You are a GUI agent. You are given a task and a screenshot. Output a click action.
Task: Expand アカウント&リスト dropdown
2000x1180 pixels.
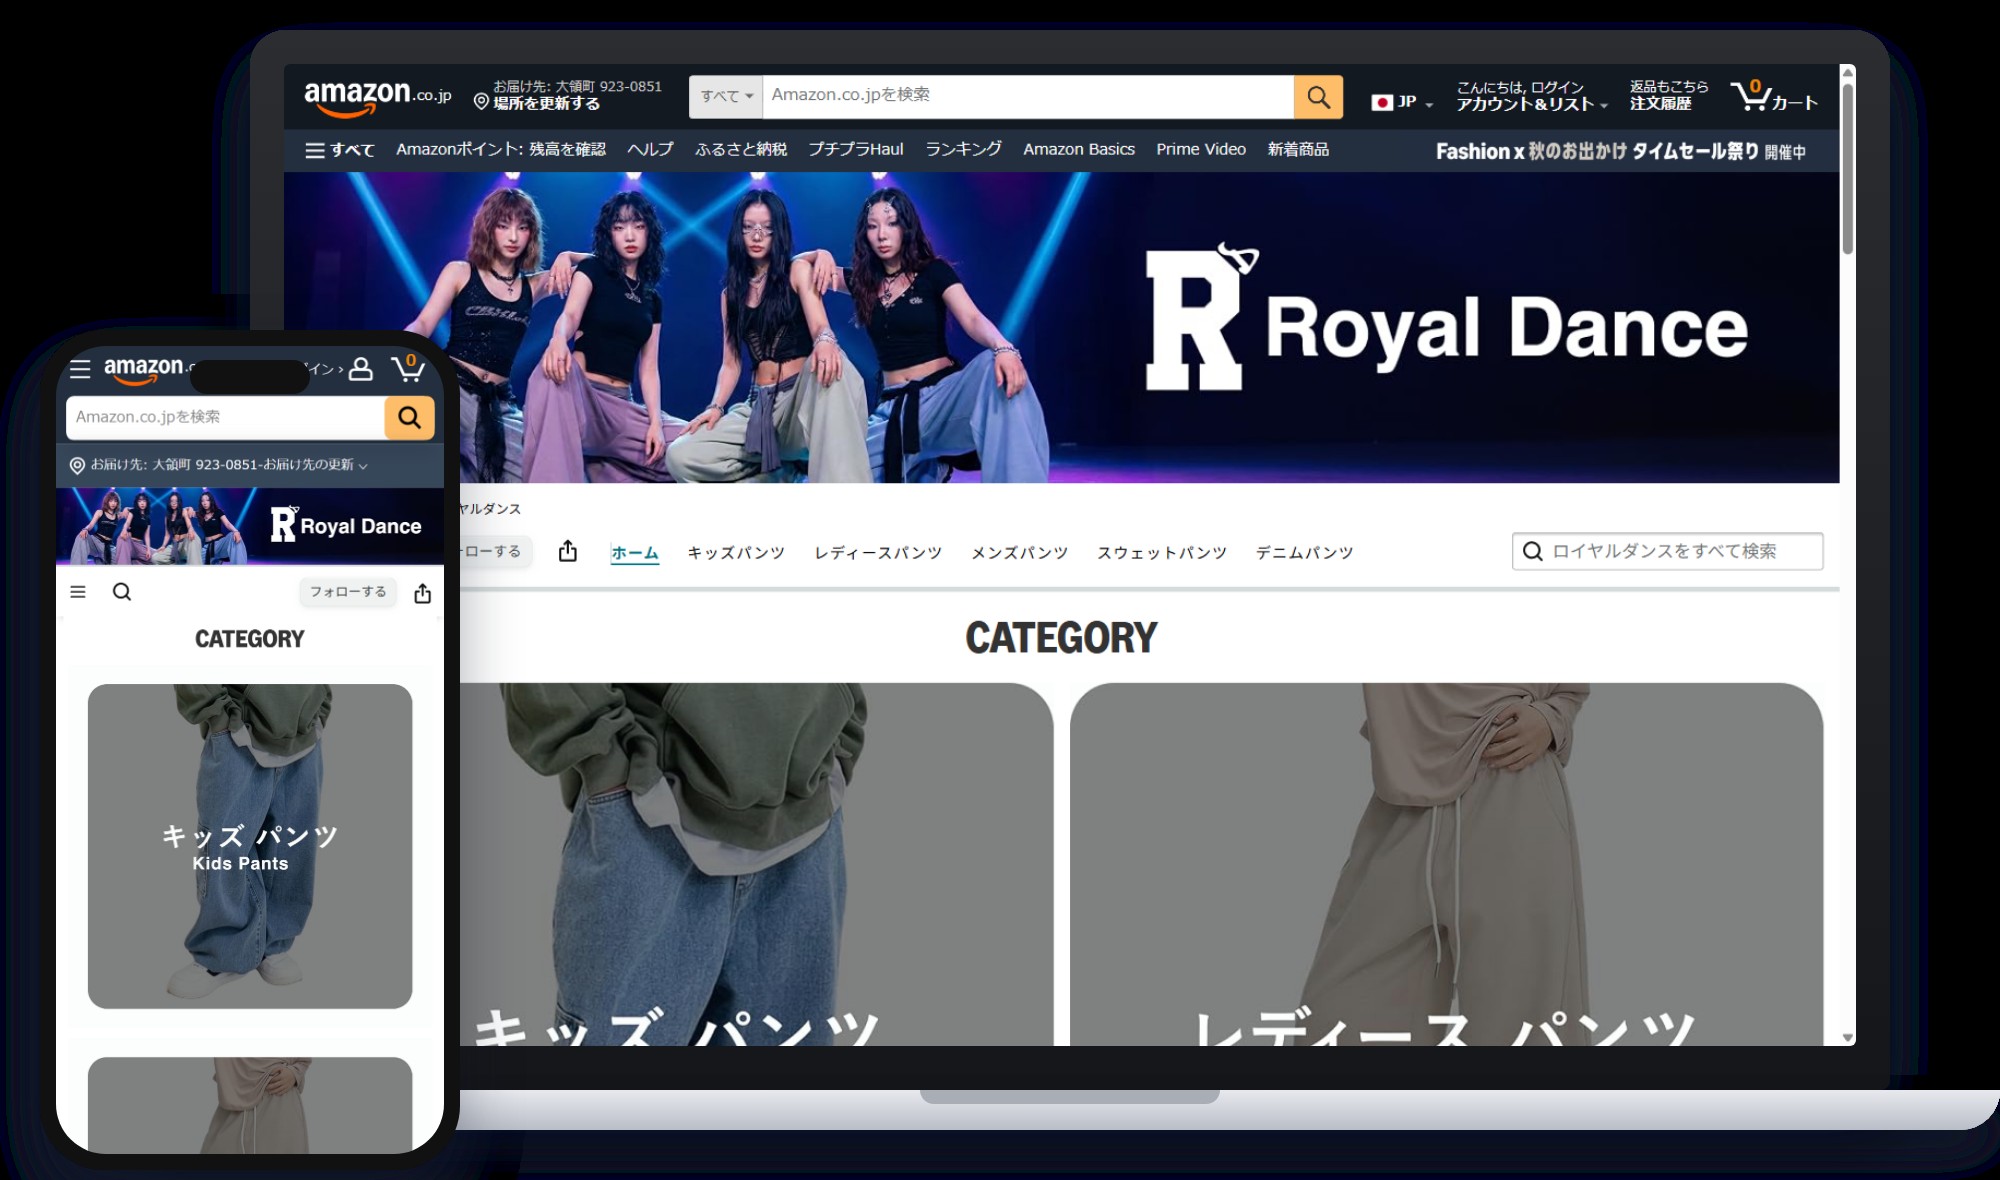pyautogui.click(x=1532, y=96)
